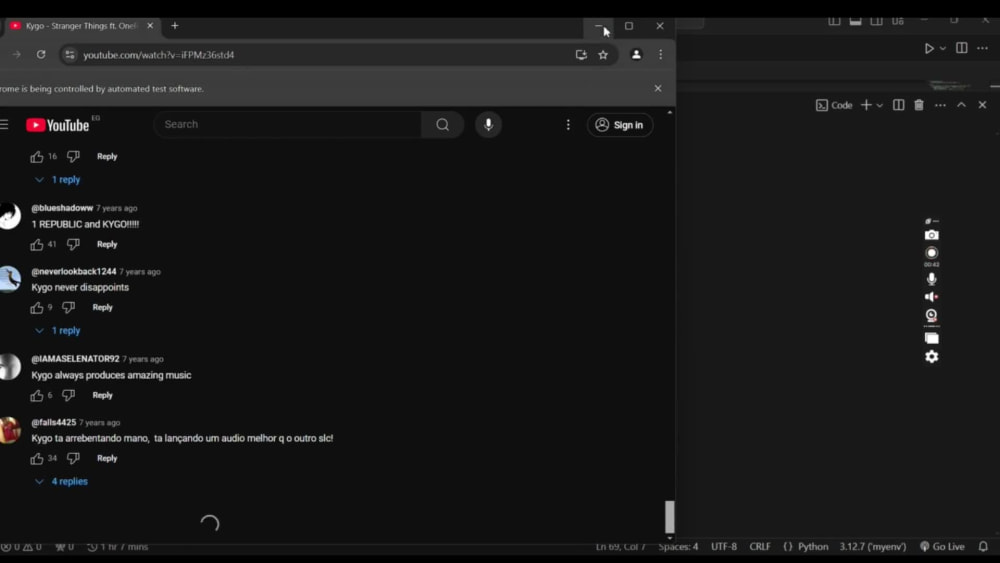Click the @falls4425 profile avatar

click(10, 430)
